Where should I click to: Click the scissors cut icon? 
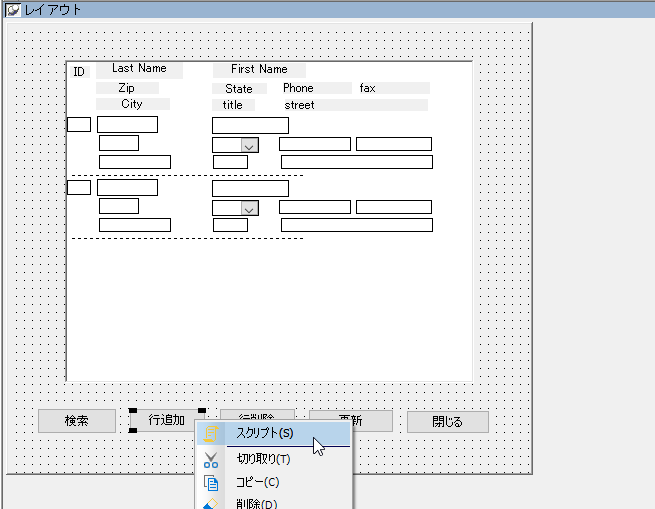(211, 459)
